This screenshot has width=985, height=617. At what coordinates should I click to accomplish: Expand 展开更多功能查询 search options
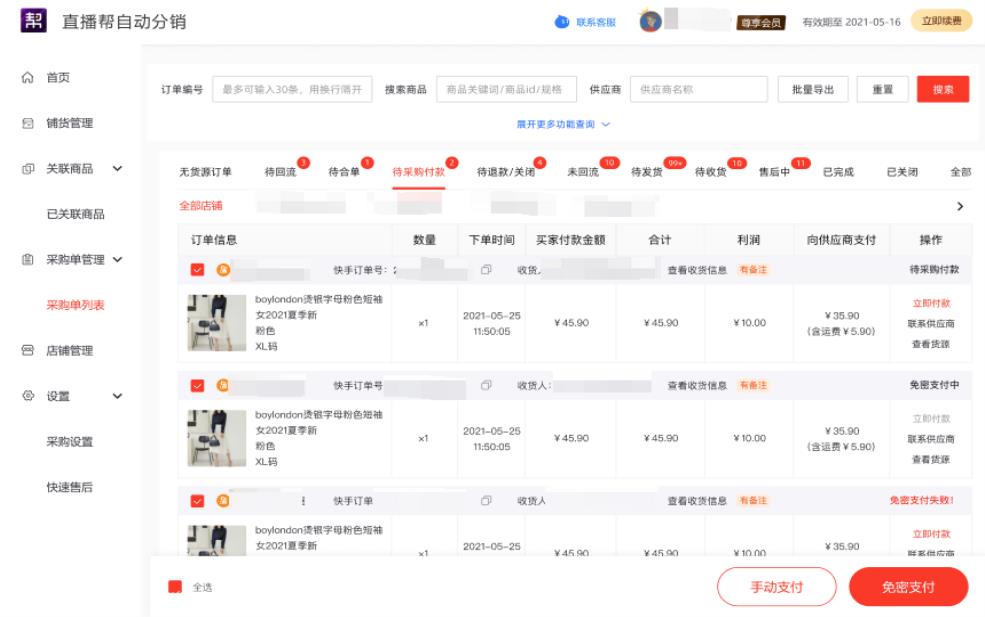pyautogui.click(x=563, y=124)
